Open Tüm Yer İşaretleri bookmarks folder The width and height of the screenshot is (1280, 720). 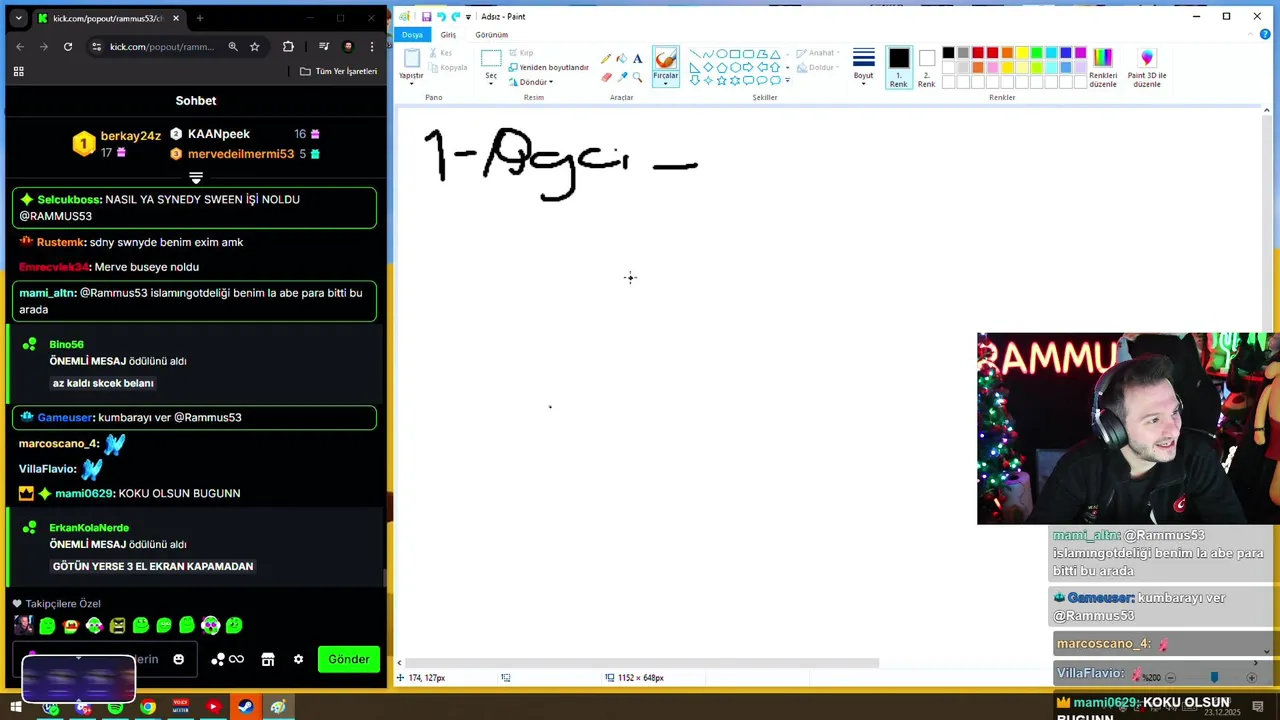click(x=338, y=71)
